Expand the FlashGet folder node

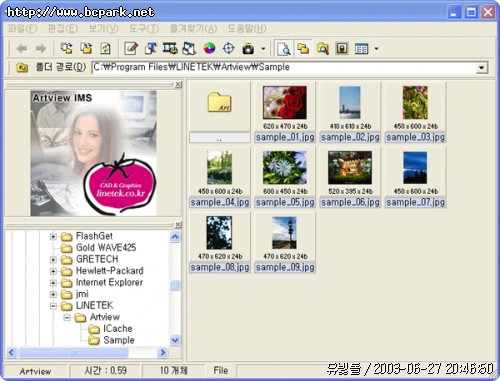coord(53,237)
